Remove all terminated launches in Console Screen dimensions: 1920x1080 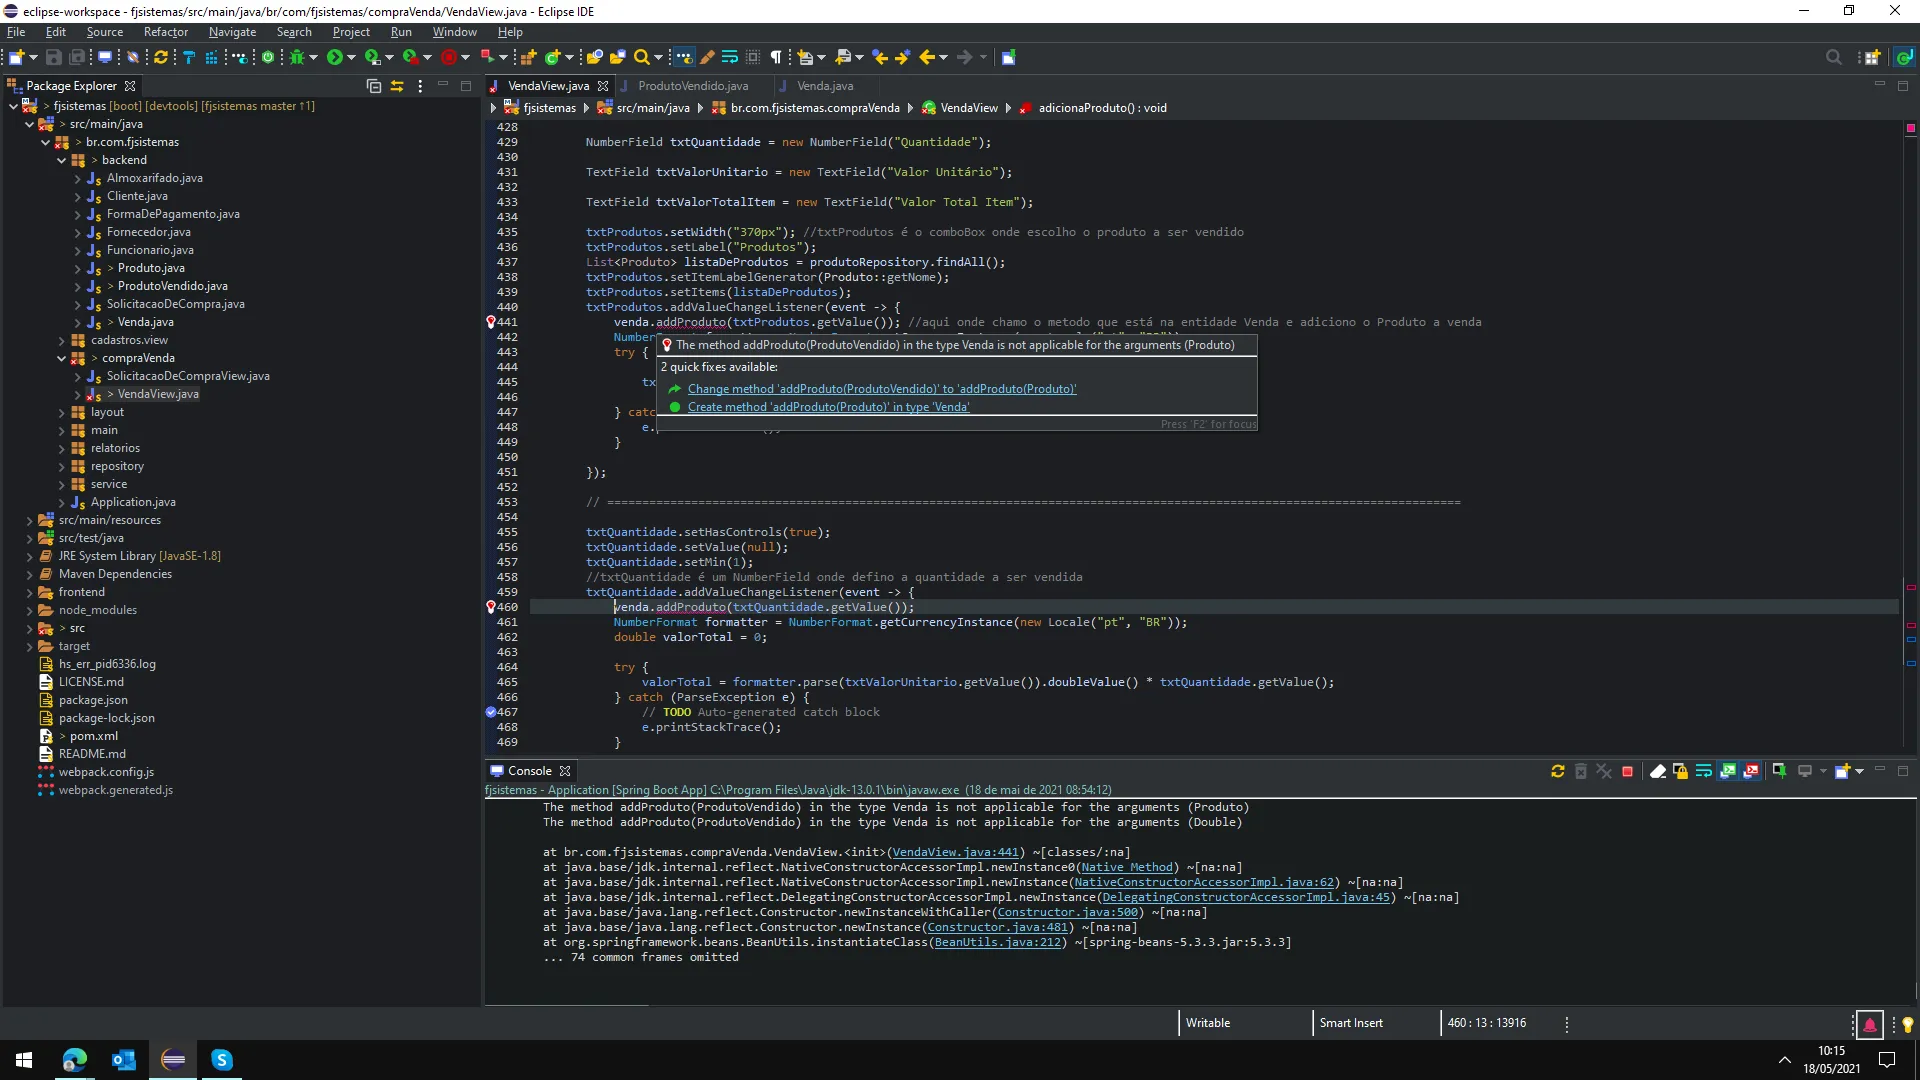1604,771
